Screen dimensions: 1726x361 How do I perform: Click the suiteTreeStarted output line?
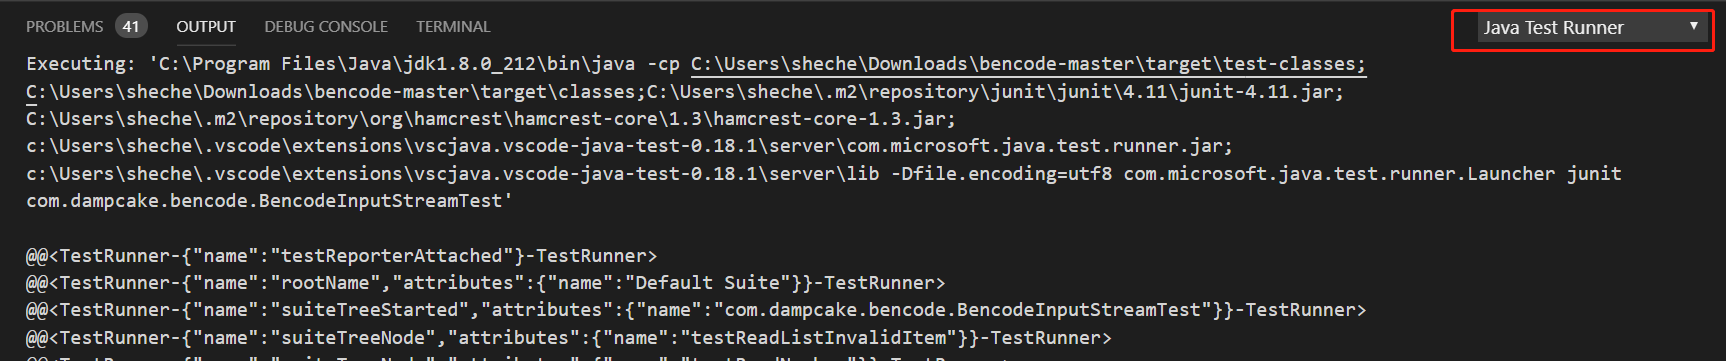(x=696, y=310)
